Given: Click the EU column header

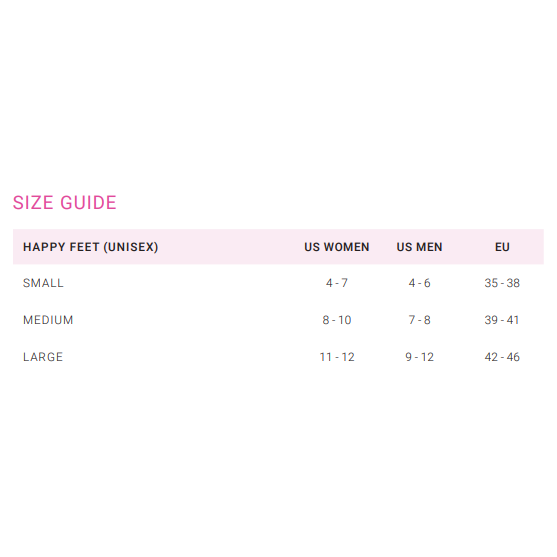Looking at the screenshot, I should click(x=502, y=247).
